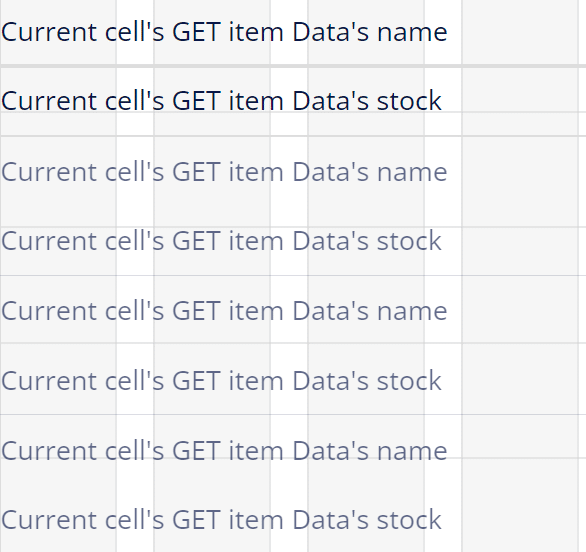The image size is (586, 552).
Task: Click the first greyed 'Data's name' text
Action: (x=370, y=172)
